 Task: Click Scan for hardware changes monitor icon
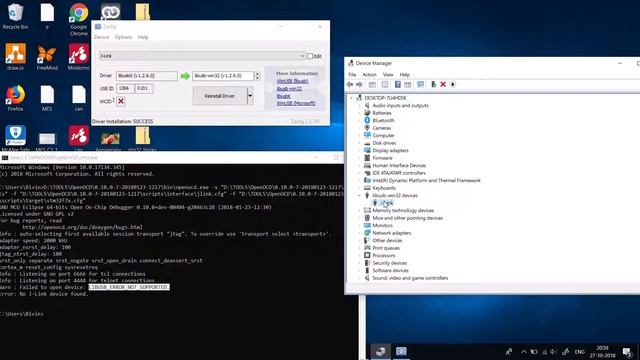pyautogui.click(x=420, y=84)
